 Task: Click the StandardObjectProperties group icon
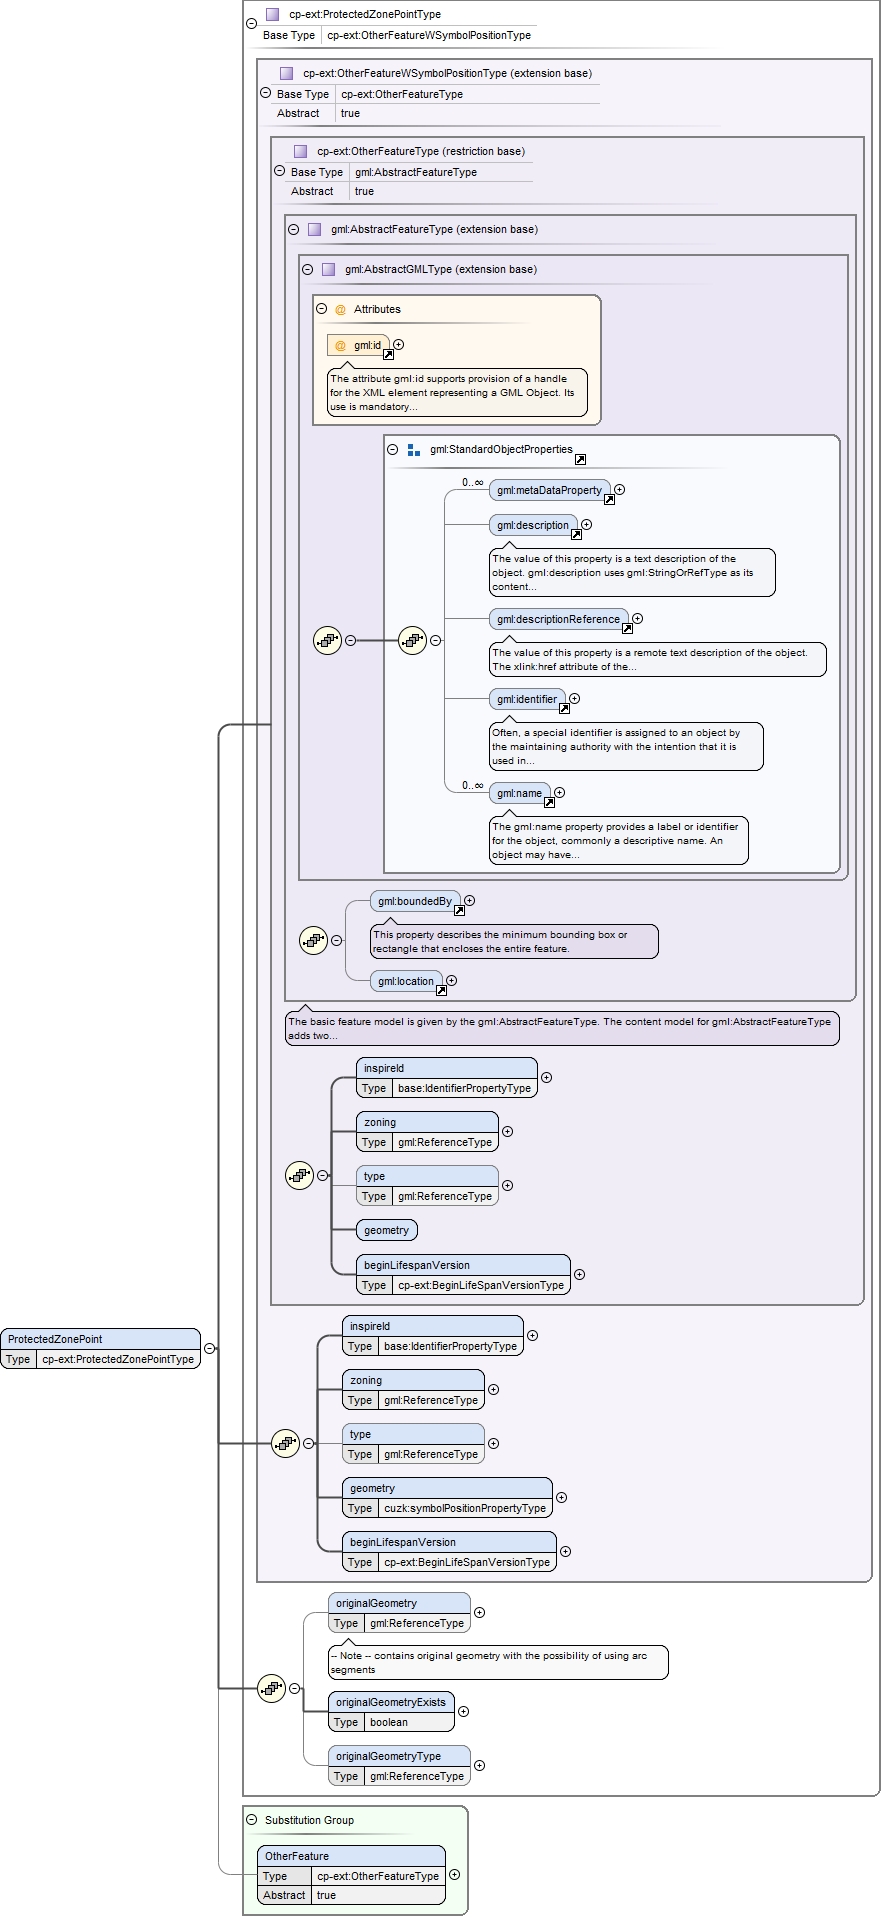coord(414,450)
